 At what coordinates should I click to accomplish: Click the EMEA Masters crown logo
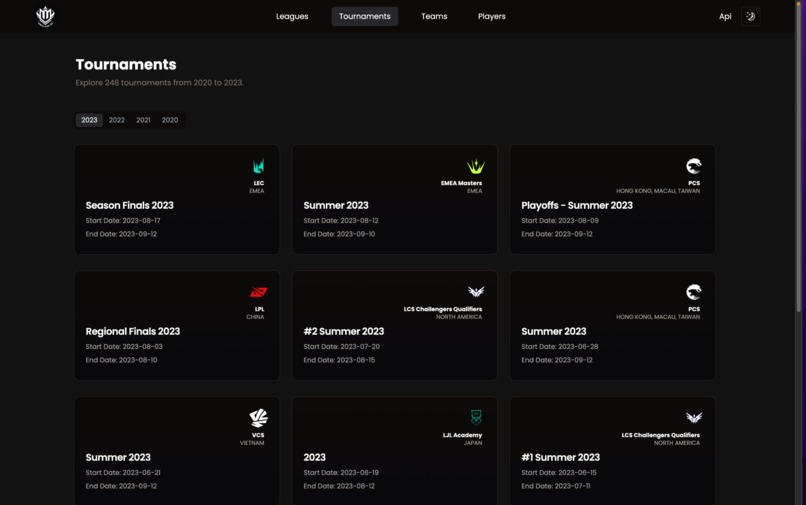[475, 166]
